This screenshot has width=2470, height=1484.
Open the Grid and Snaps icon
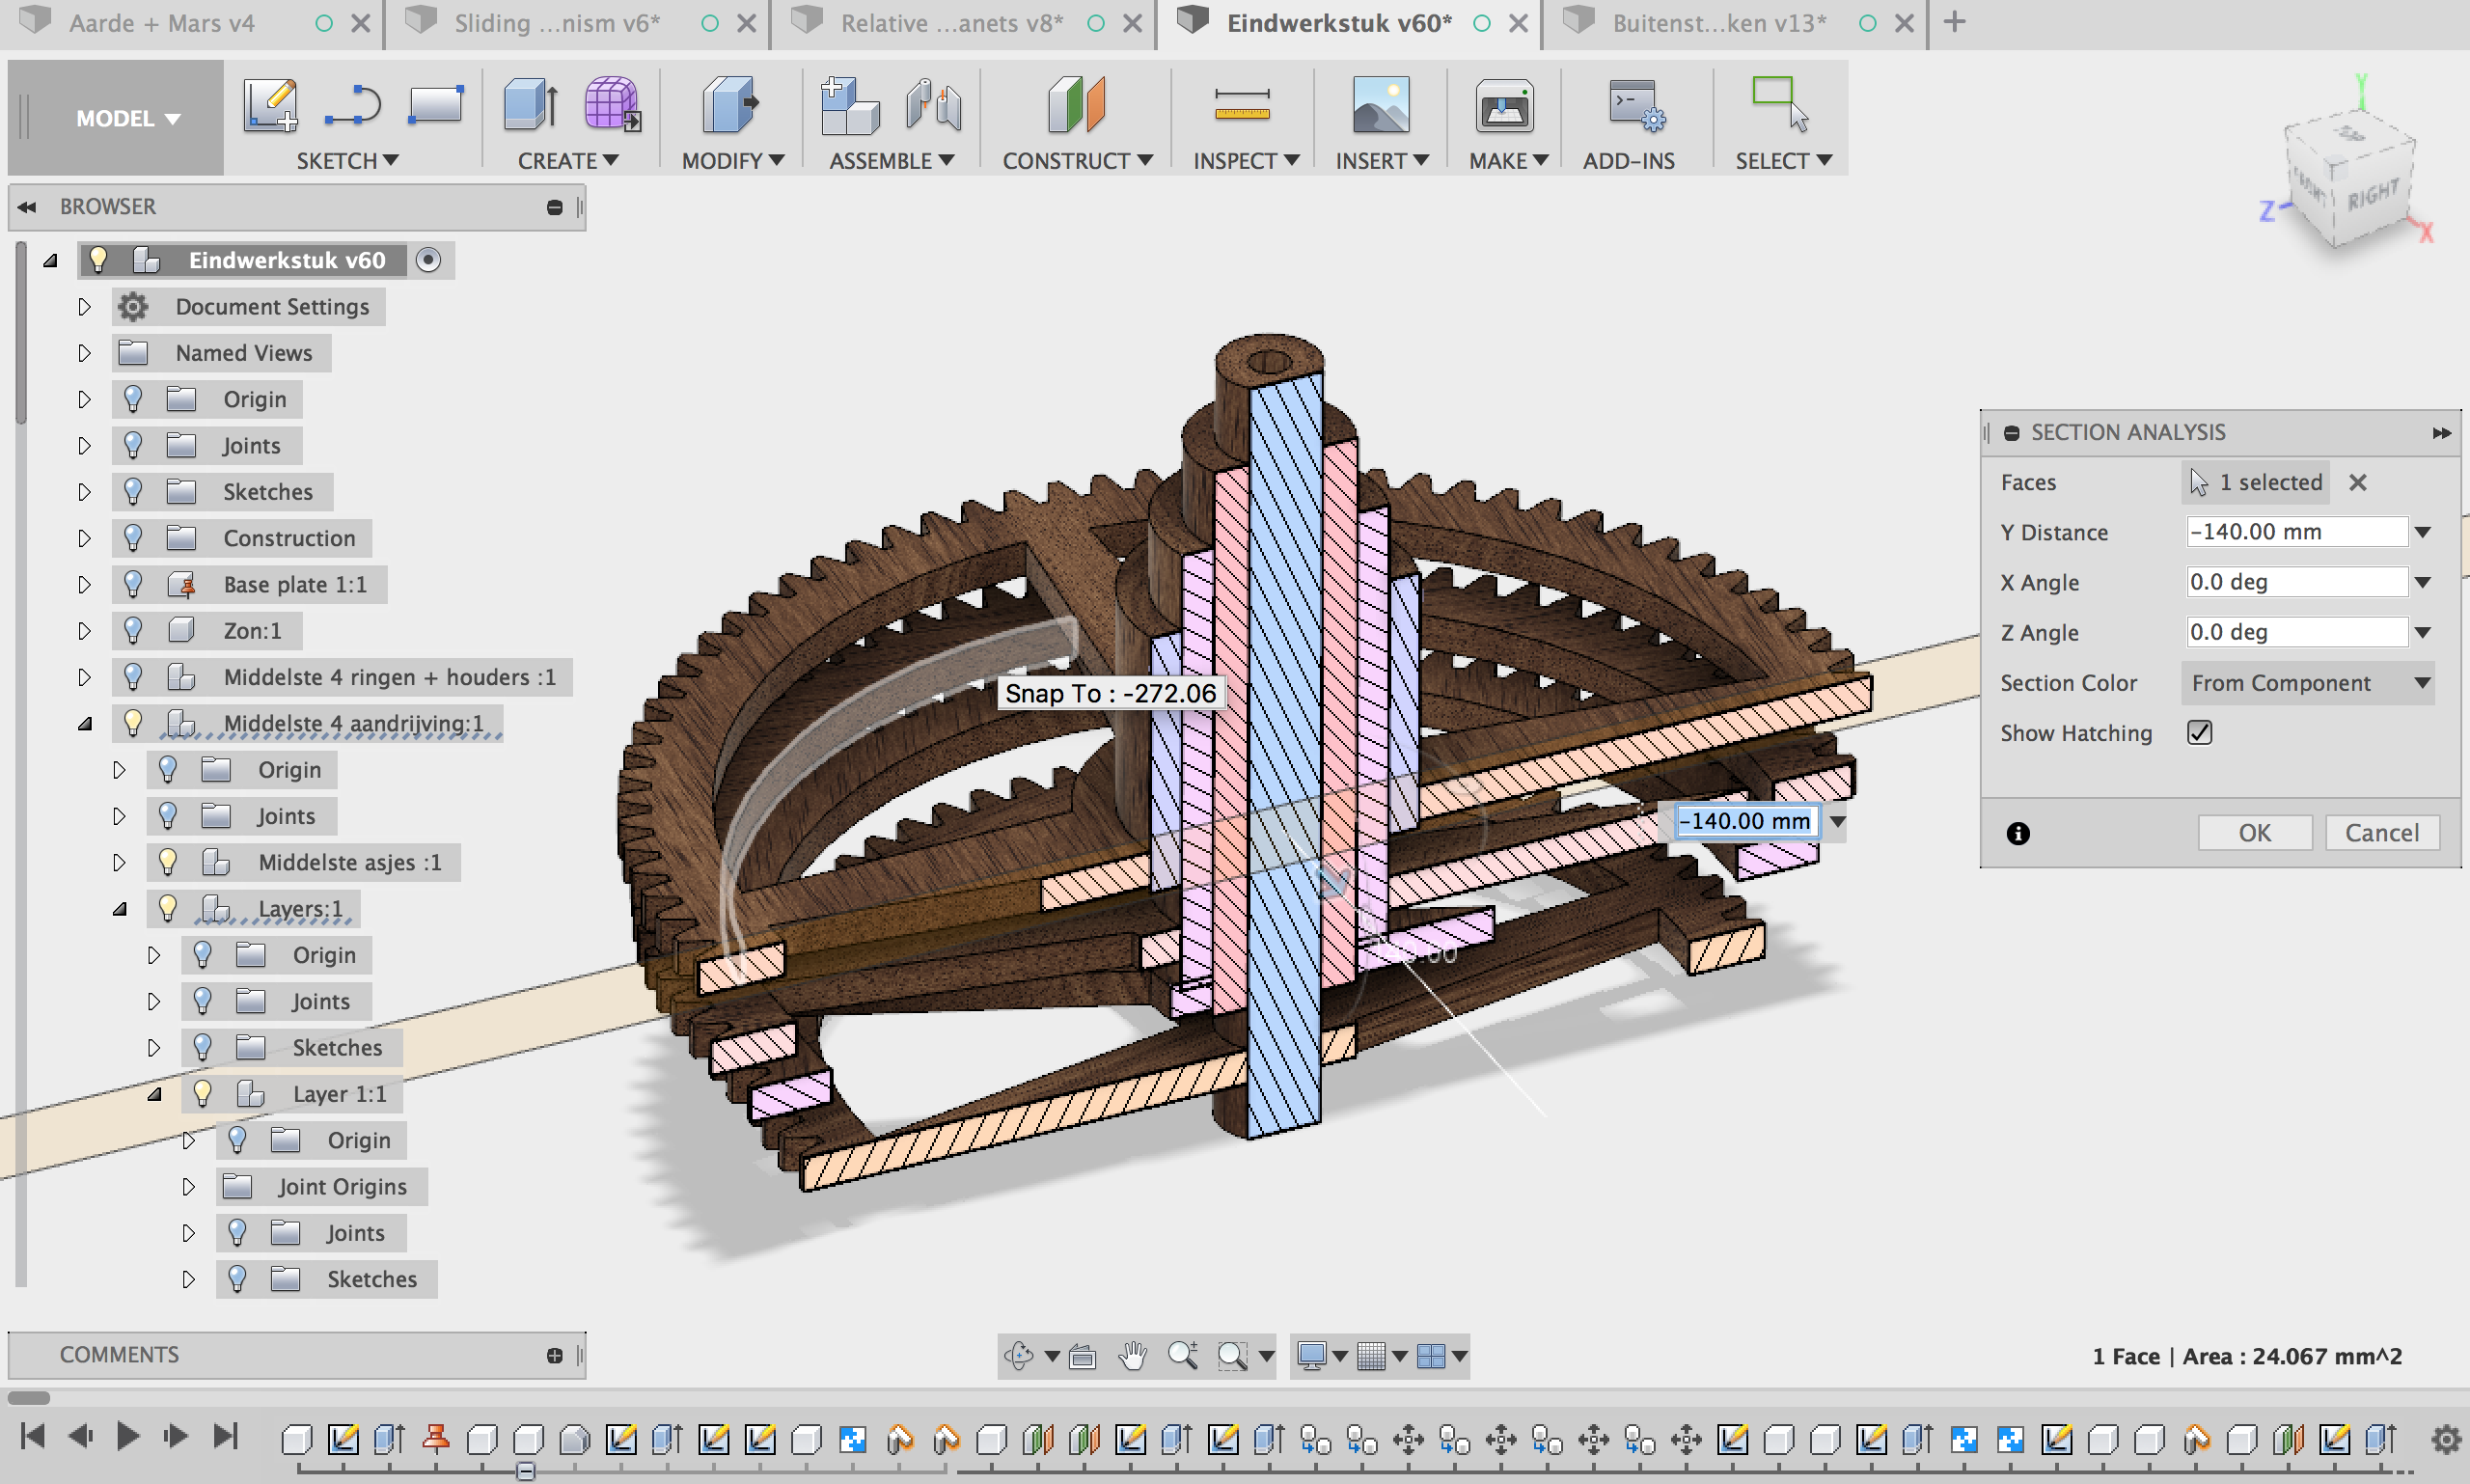point(1371,1356)
